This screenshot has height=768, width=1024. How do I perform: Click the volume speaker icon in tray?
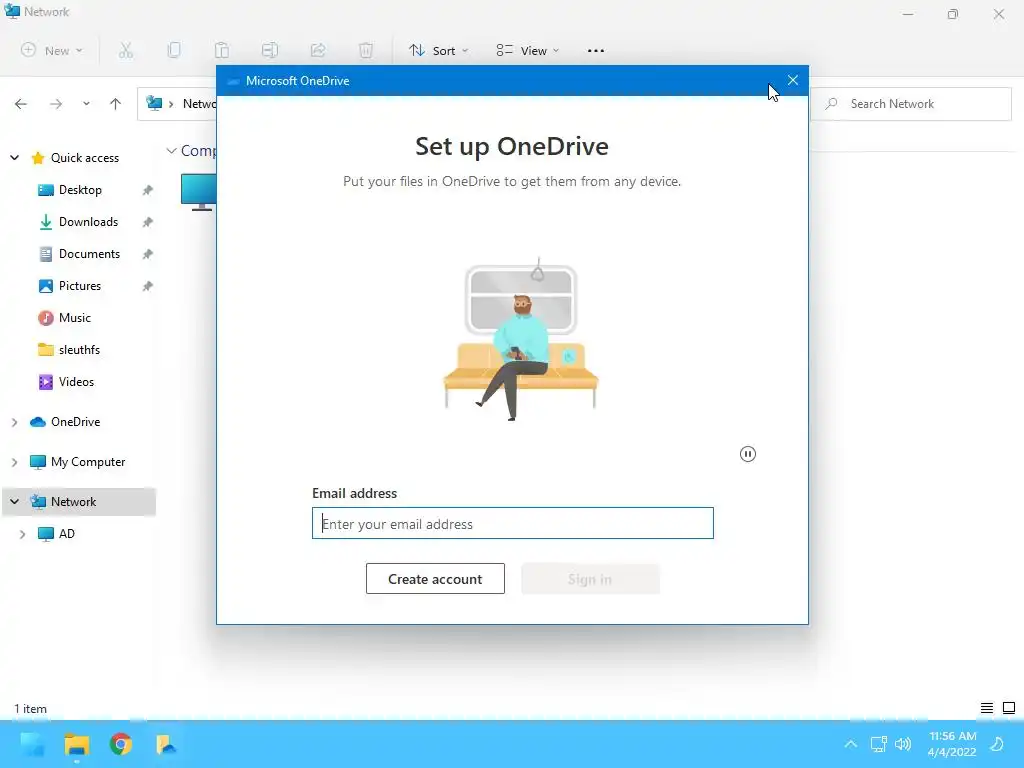coord(903,744)
